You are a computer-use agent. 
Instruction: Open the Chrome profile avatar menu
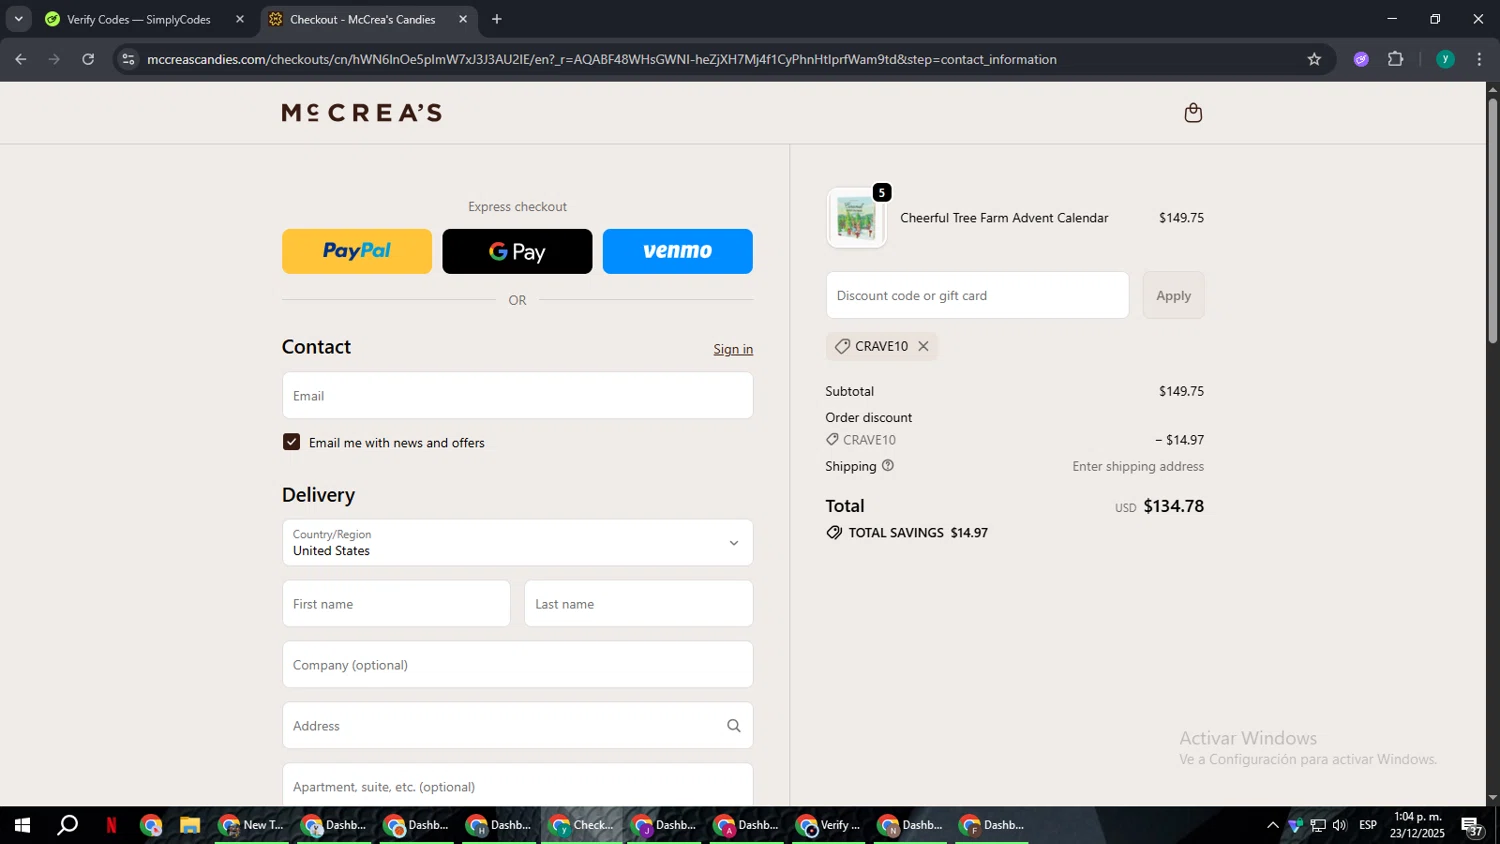(x=1445, y=59)
